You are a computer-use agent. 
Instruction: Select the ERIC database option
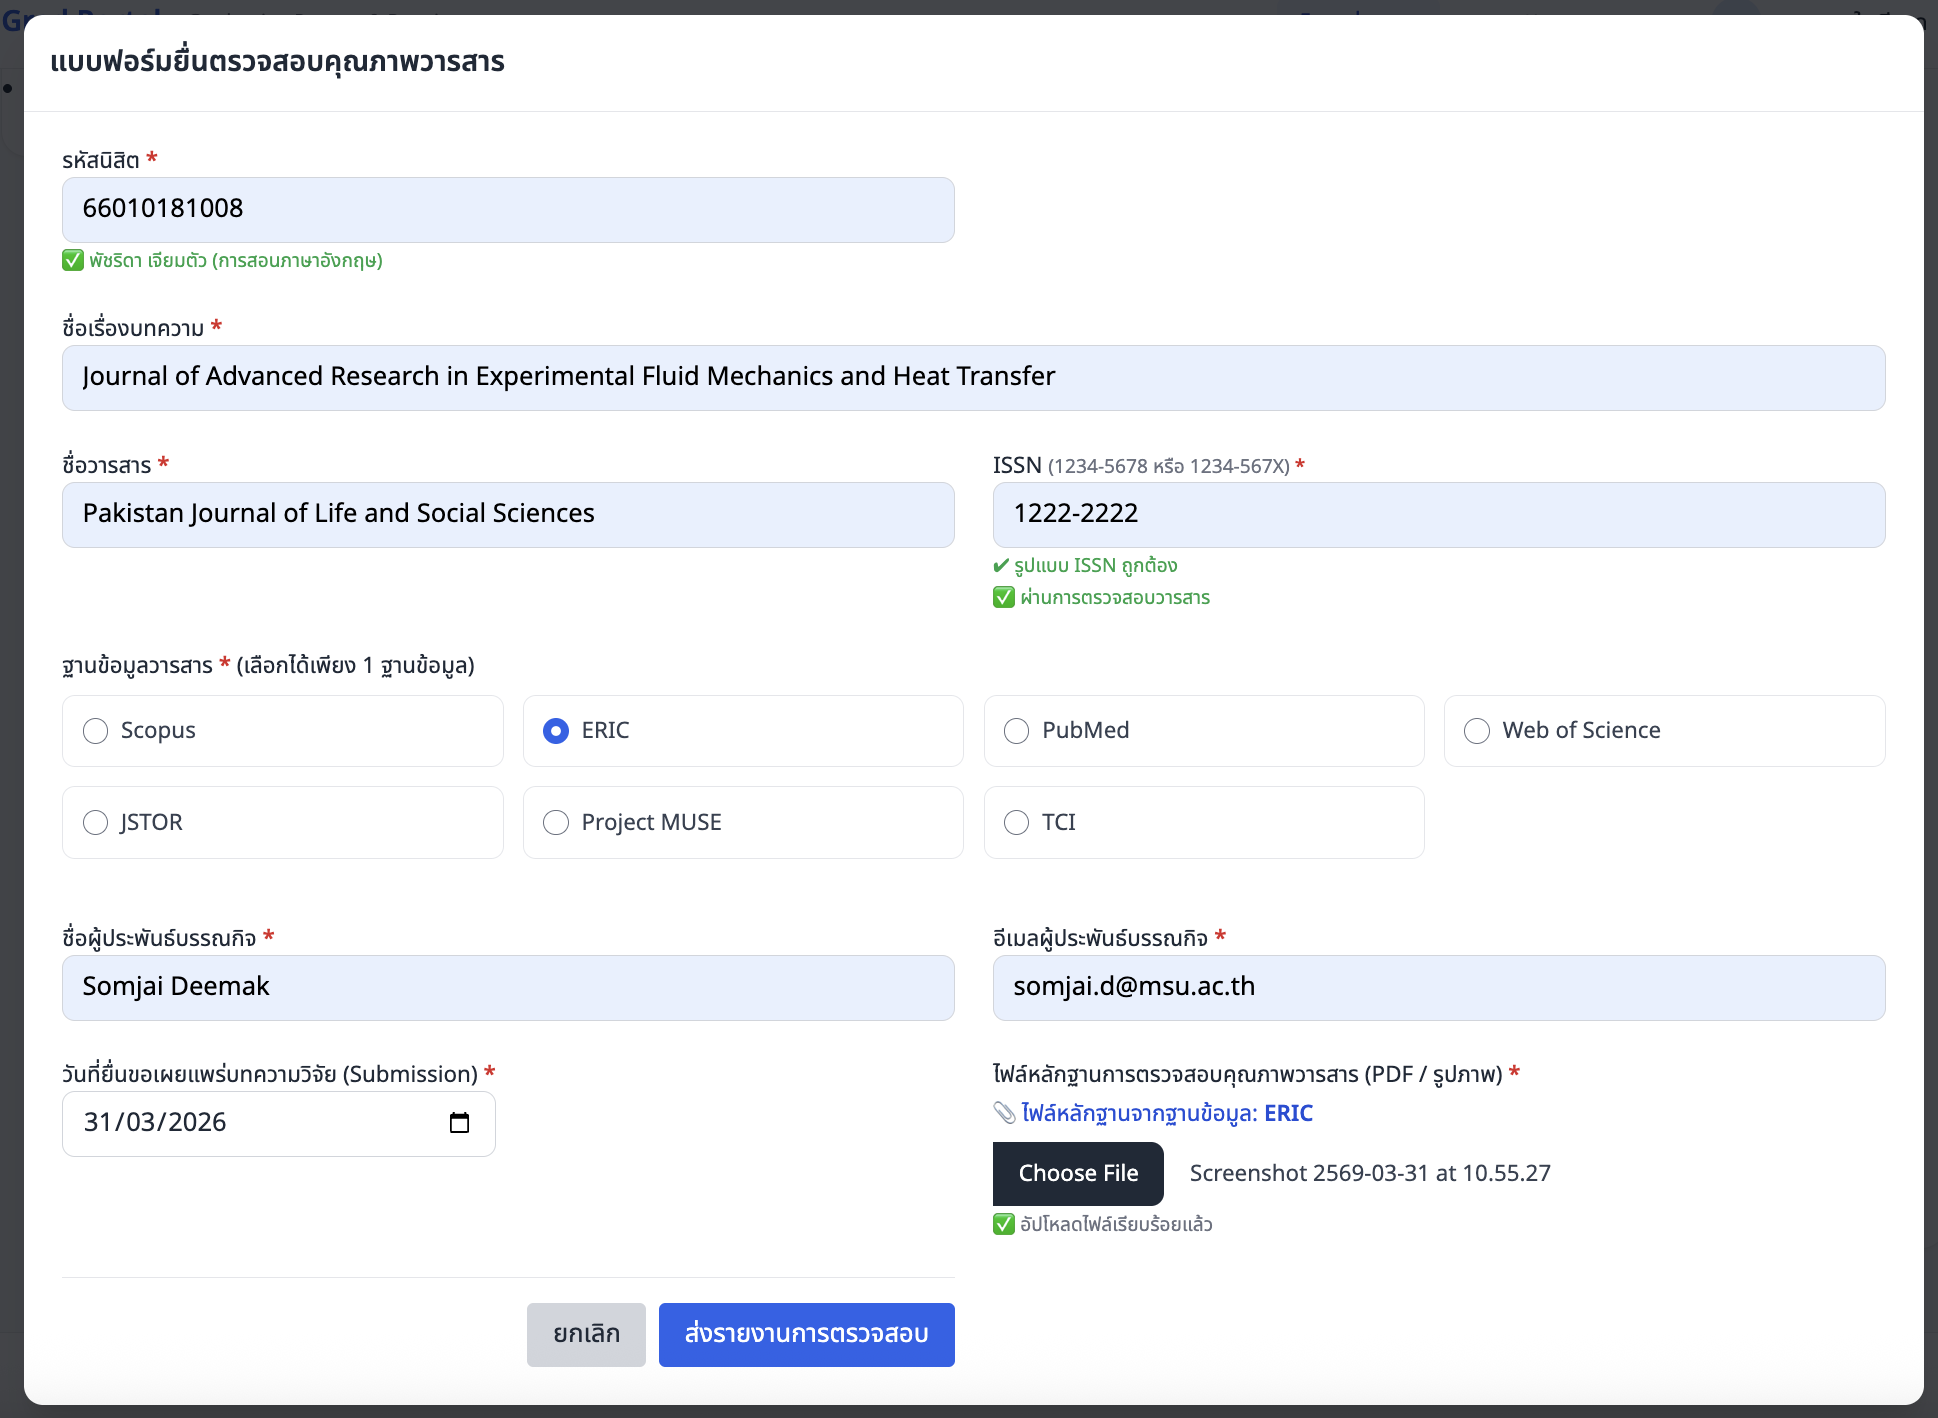(556, 731)
